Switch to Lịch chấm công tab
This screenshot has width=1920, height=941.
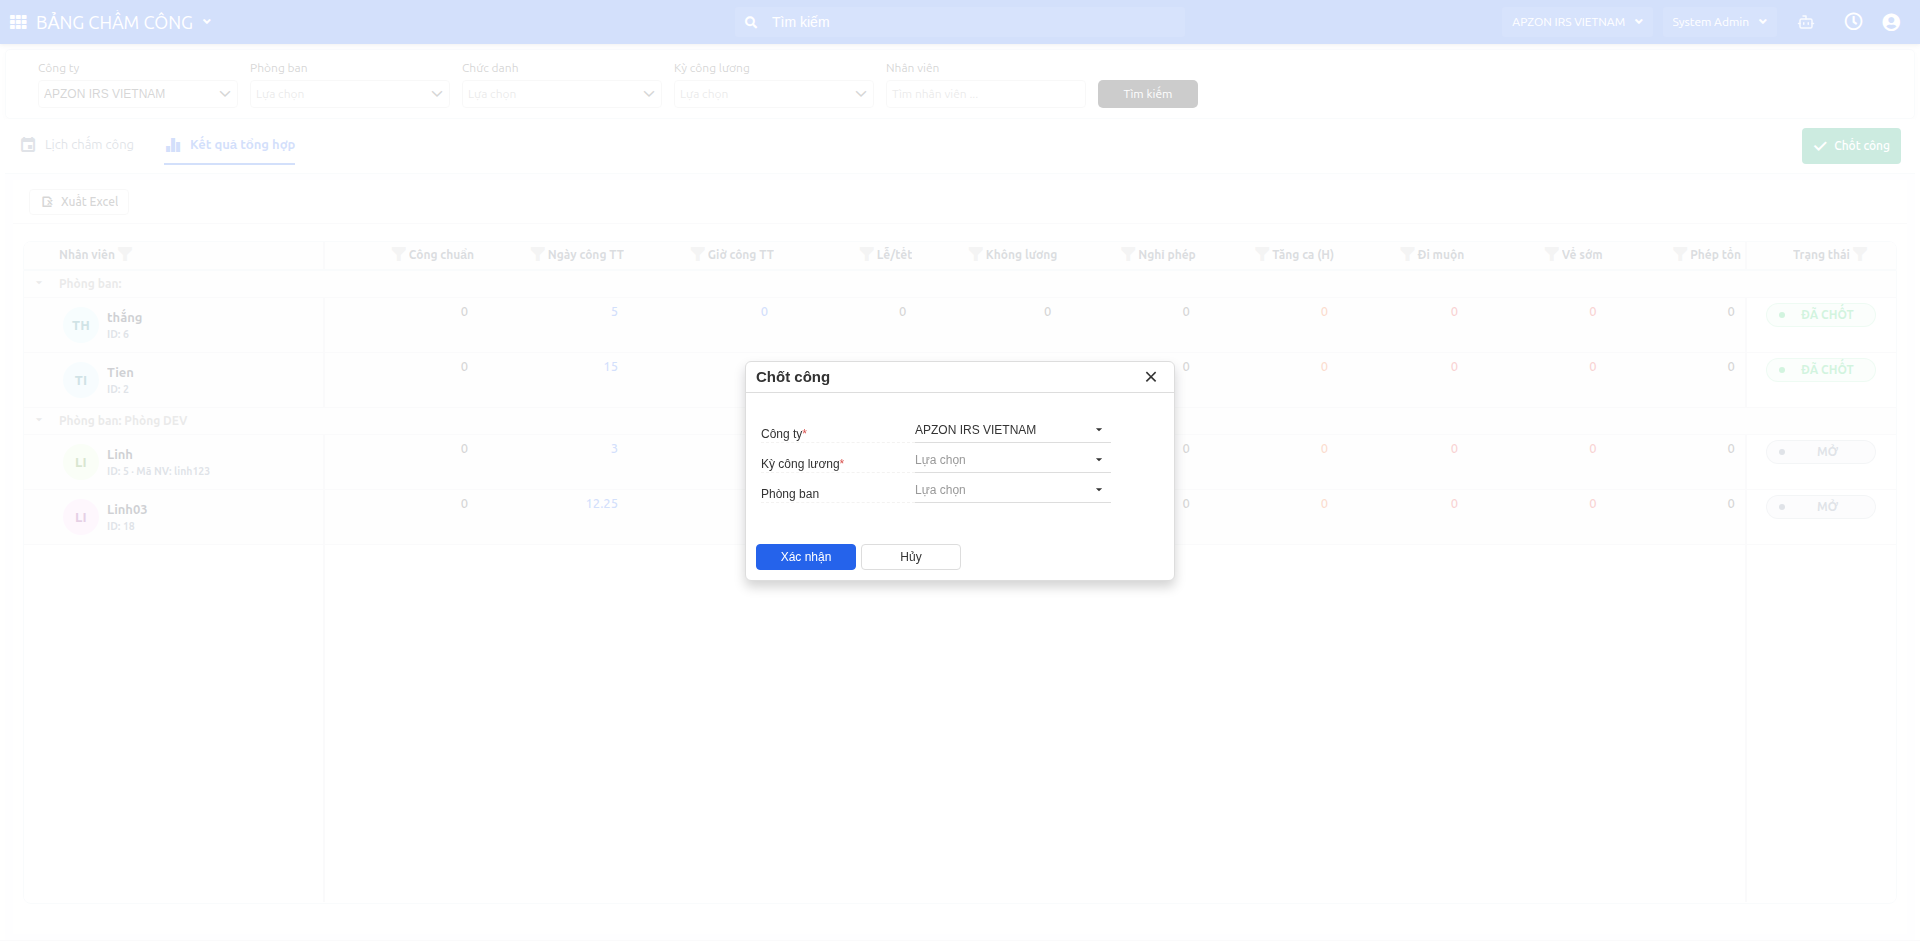click(77, 145)
